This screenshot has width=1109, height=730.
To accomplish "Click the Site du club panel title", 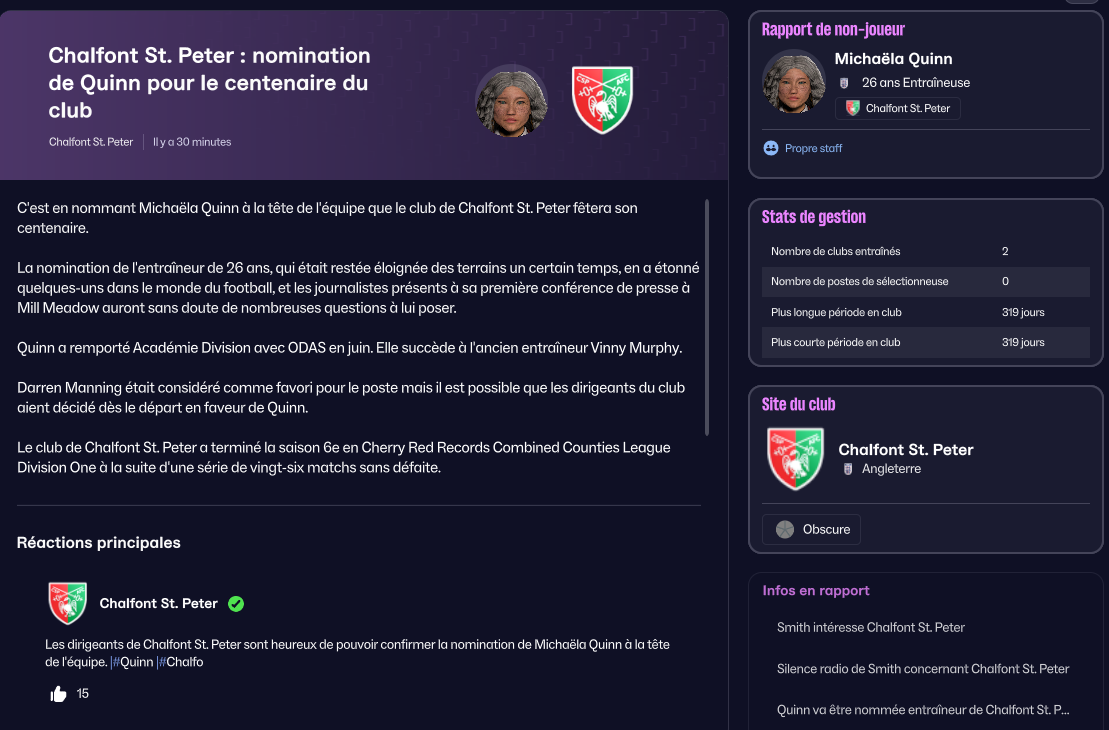I will tap(798, 404).
